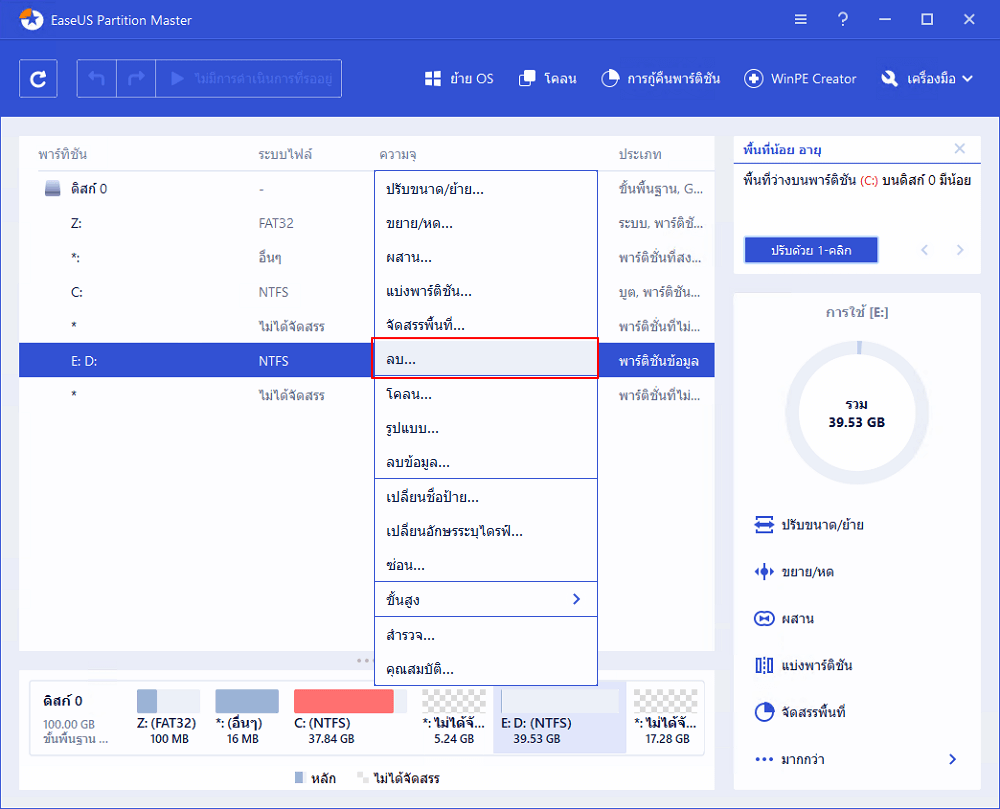Select E: D: (NTFS) 39.53 GB map block
The width and height of the screenshot is (1000, 809).
(559, 717)
